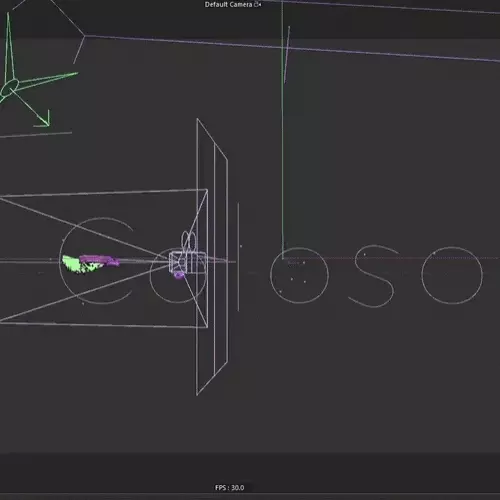This screenshot has height=500, width=500.
Task: Click the Default Camera viewport label
Action: [x=229, y=5]
